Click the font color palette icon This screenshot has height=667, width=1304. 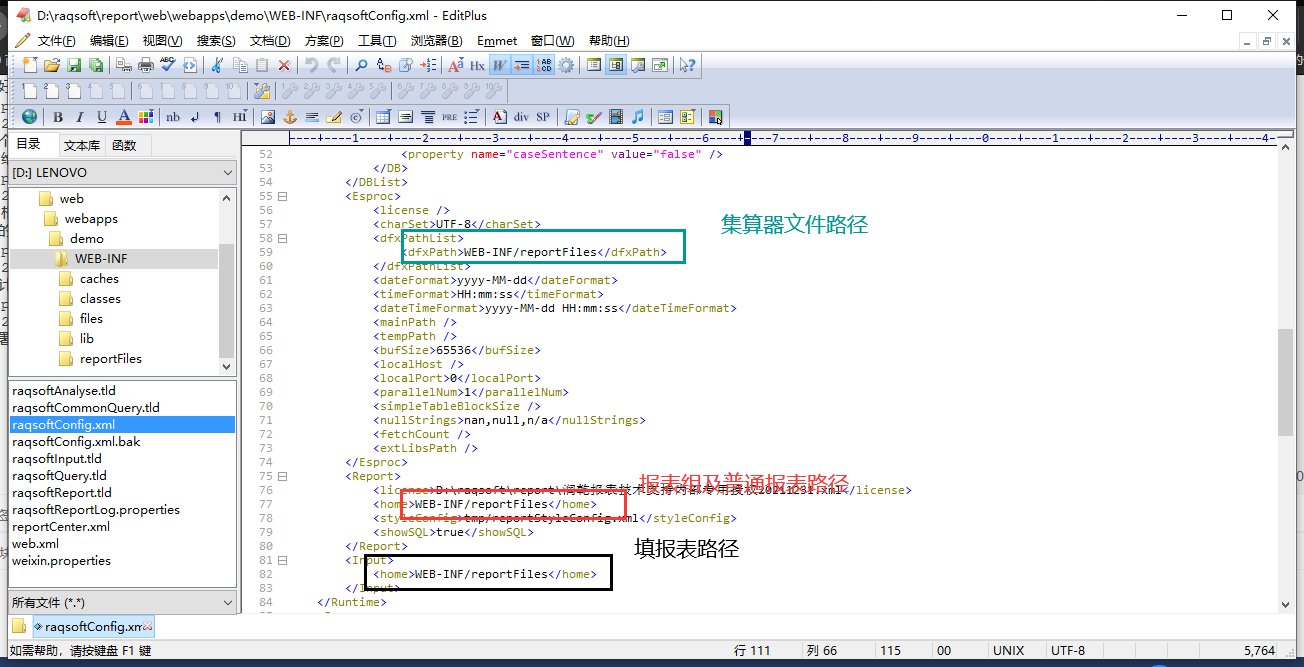146,117
